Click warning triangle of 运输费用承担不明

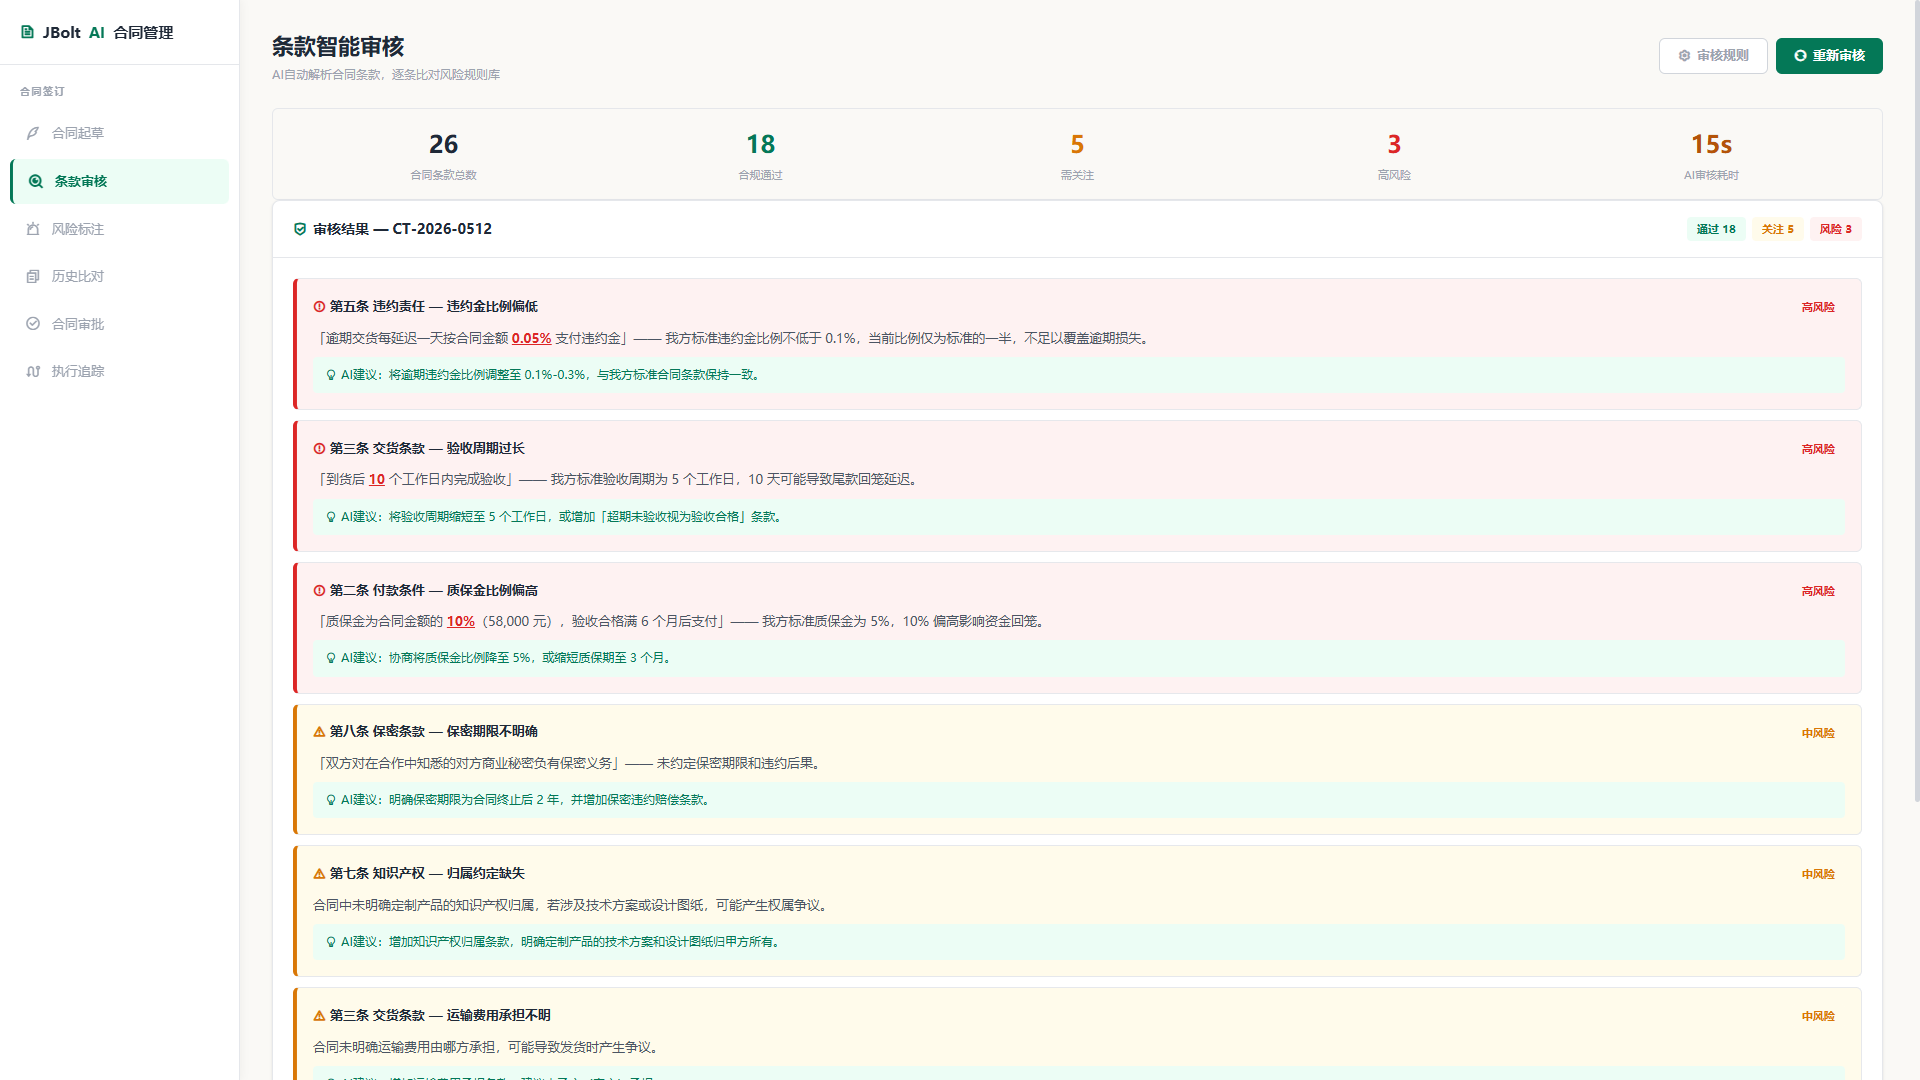coord(320,1016)
